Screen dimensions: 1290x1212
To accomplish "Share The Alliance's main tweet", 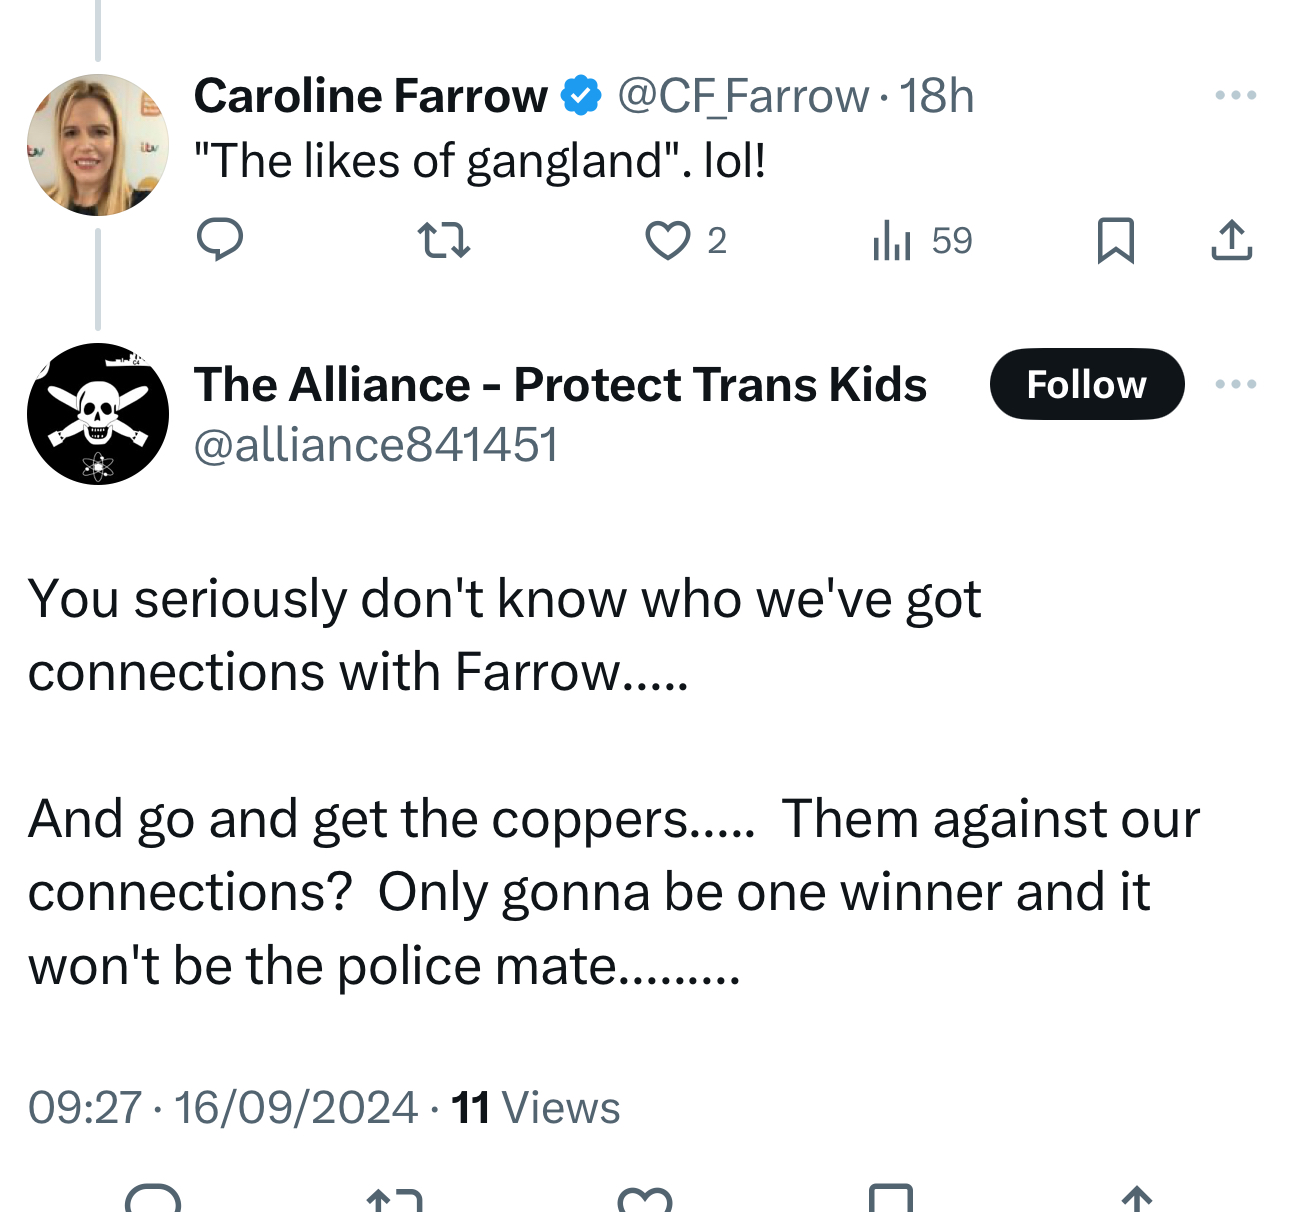I will (x=1137, y=1198).
